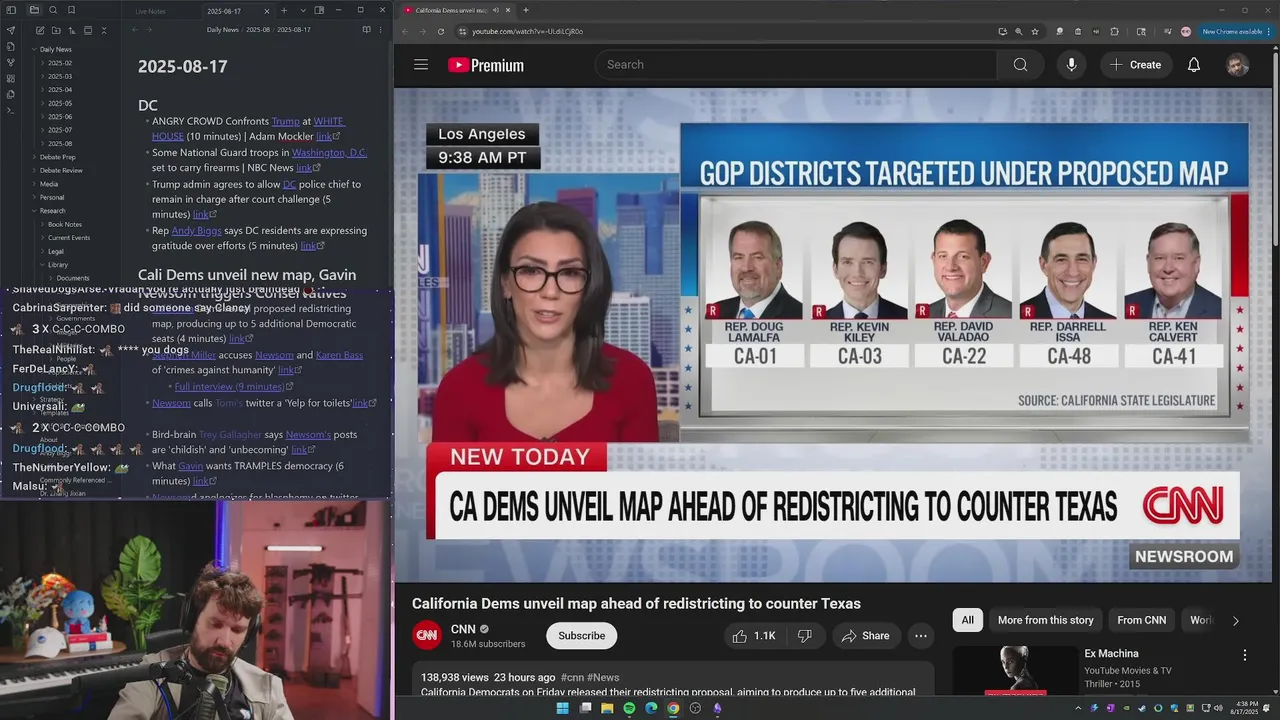Select More from this story chip
The image size is (1280, 720).
[1045, 620]
